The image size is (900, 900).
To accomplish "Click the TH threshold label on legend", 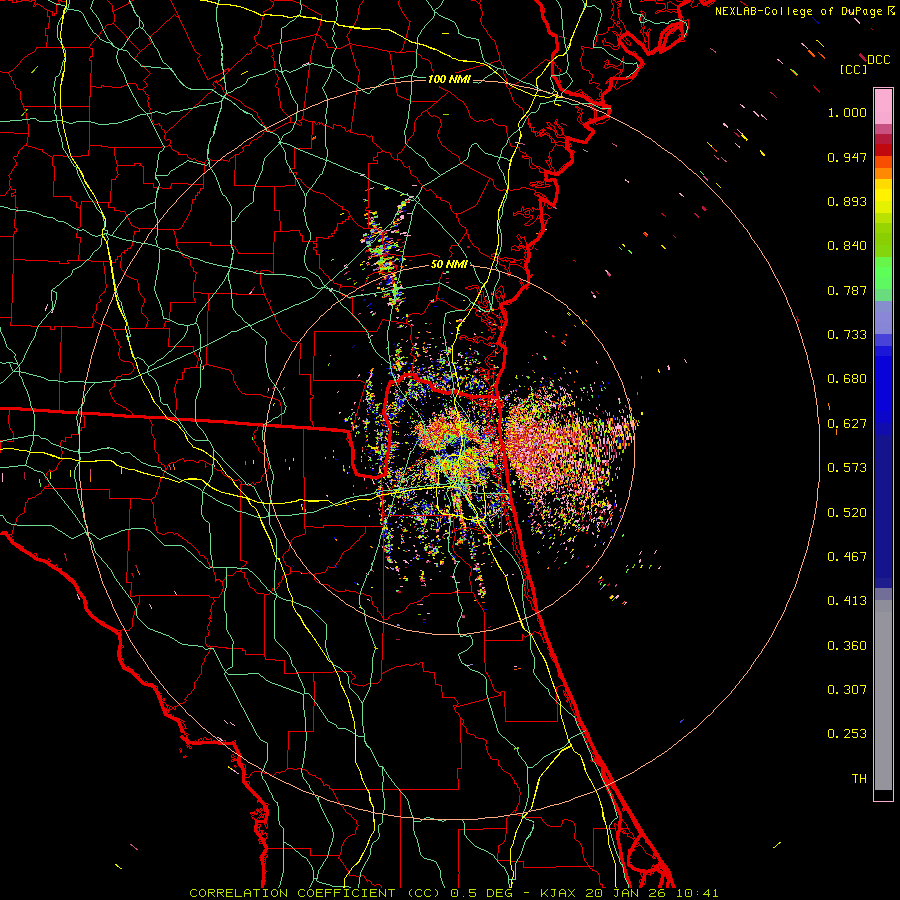I will tap(859, 779).
